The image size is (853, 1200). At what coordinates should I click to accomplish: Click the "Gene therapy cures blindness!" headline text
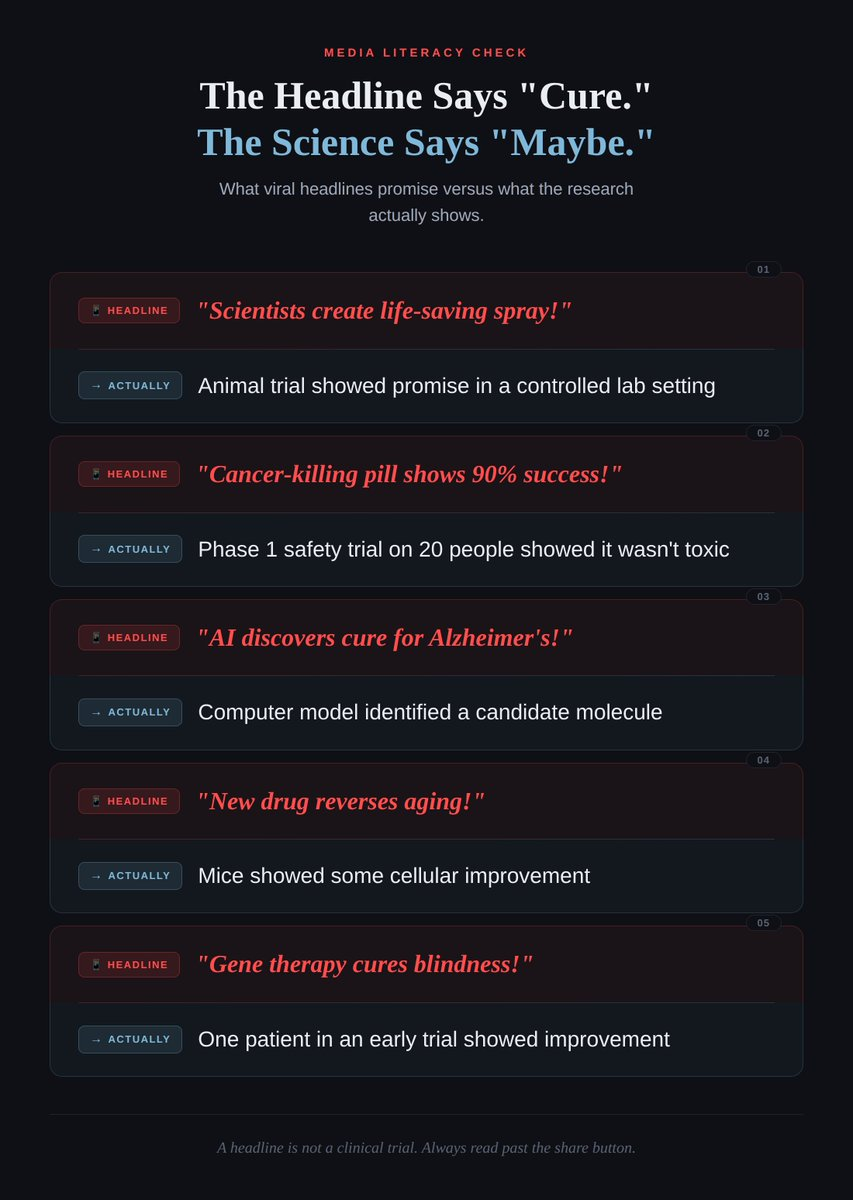click(365, 965)
